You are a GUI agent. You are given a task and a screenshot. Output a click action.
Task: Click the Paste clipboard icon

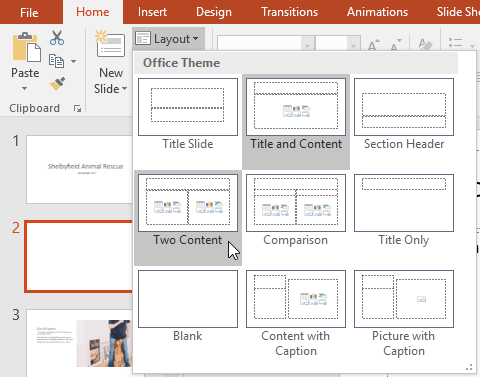tap(26, 47)
